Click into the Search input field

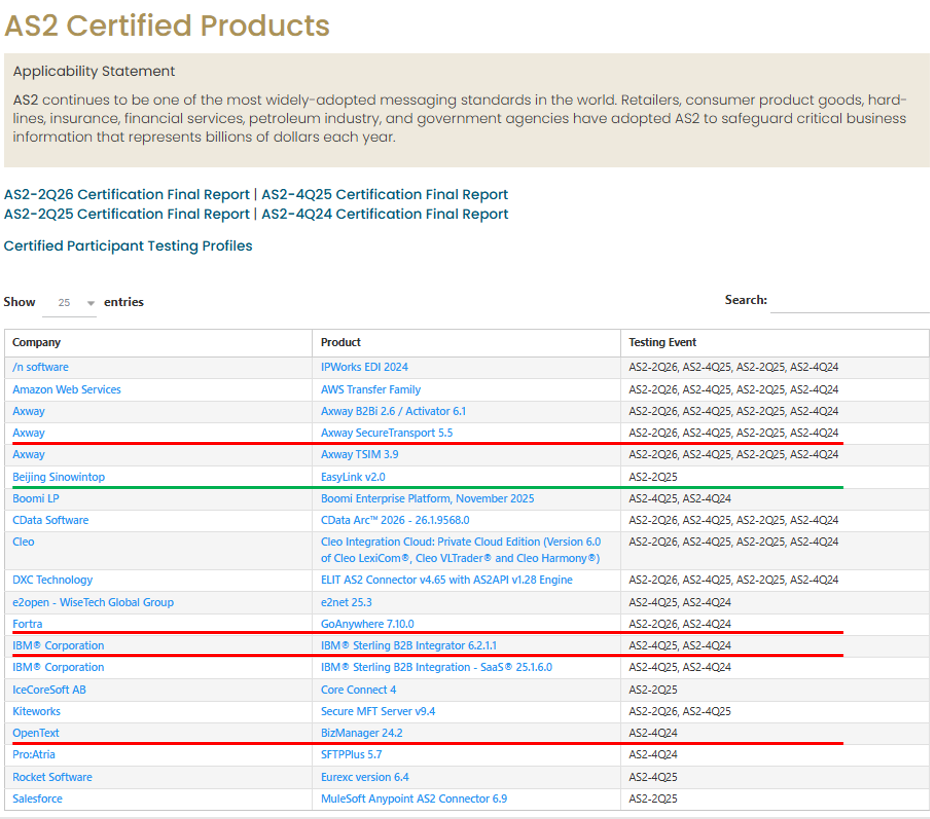pos(849,301)
